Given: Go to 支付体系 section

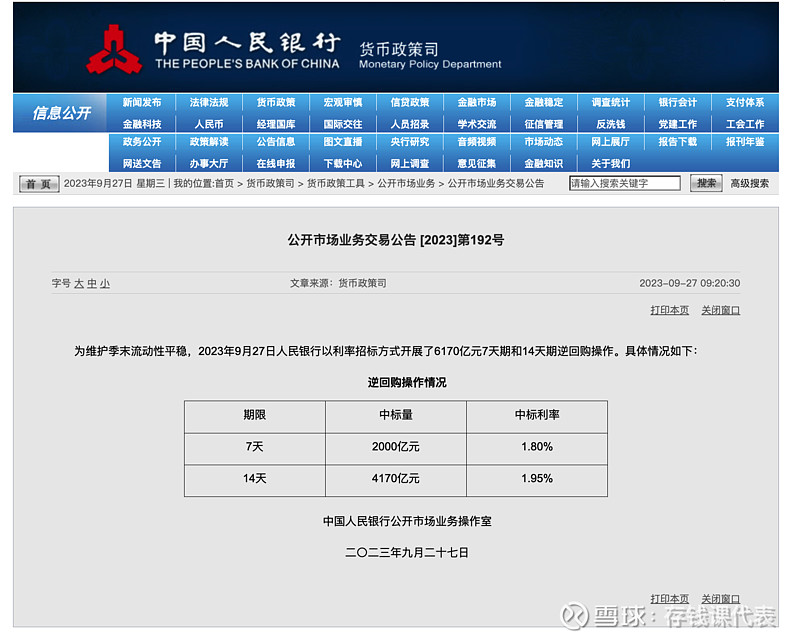Looking at the screenshot, I should (x=745, y=102).
